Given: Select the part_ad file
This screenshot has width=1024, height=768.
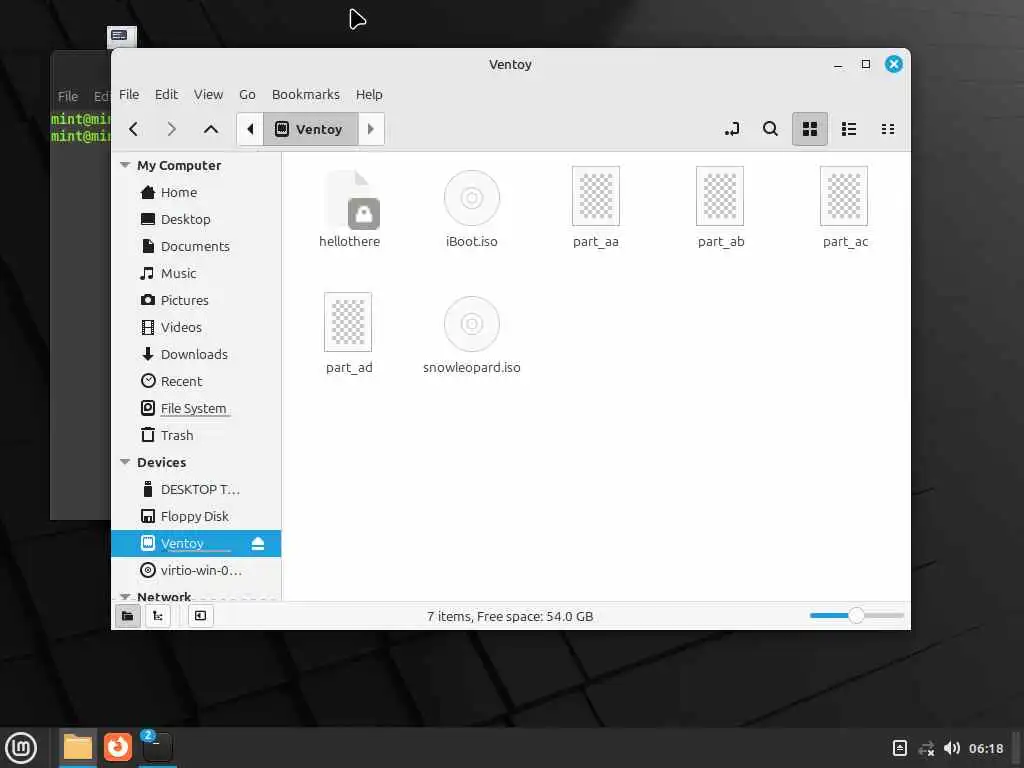Looking at the screenshot, I should pos(349,334).
